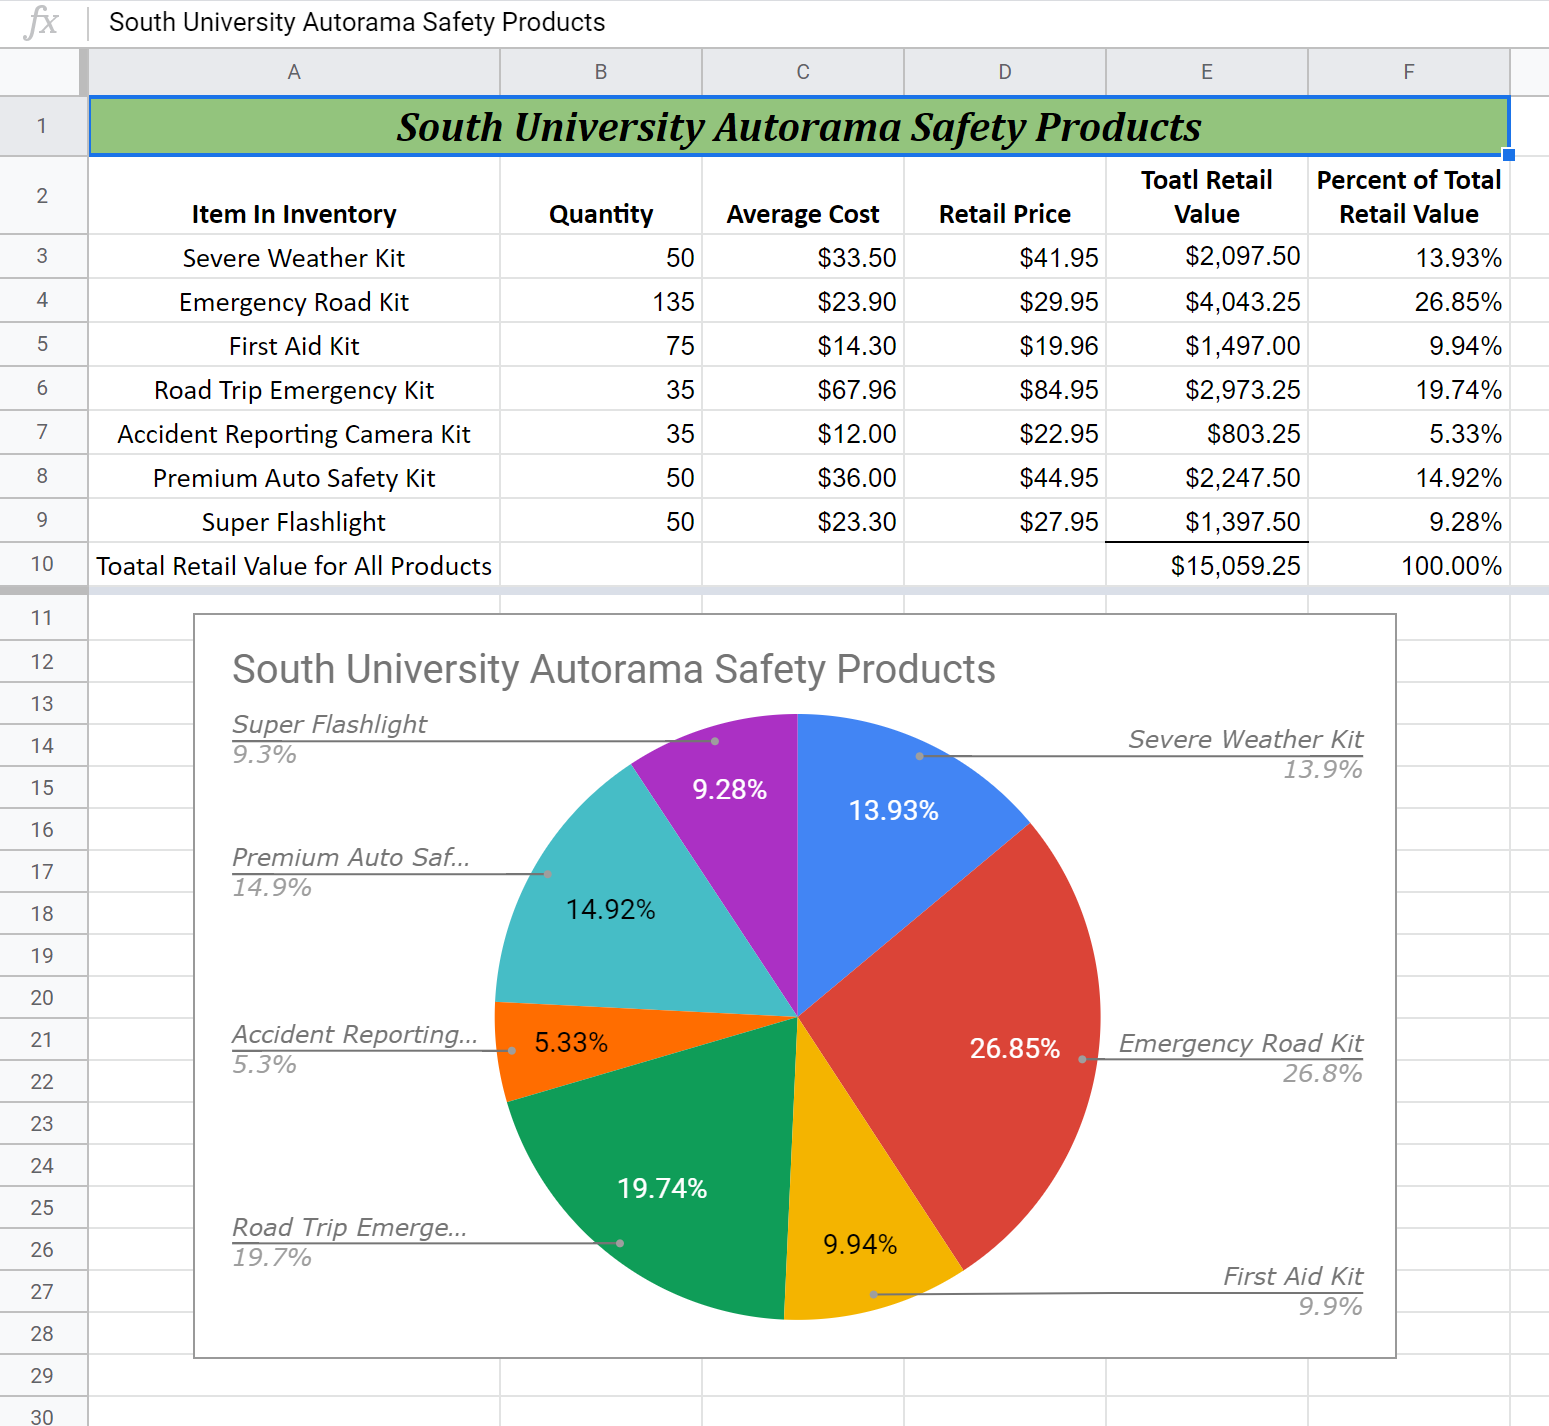Click percent cell 26.85% in column F

pyautogui.click(x=1409, y=301)
